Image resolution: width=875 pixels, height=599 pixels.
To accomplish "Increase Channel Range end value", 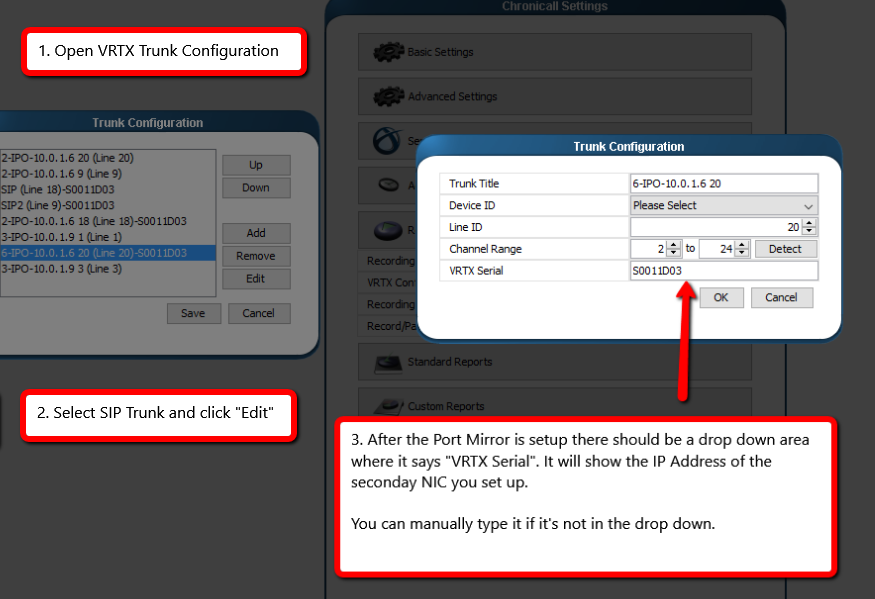I will click(742, 245).
